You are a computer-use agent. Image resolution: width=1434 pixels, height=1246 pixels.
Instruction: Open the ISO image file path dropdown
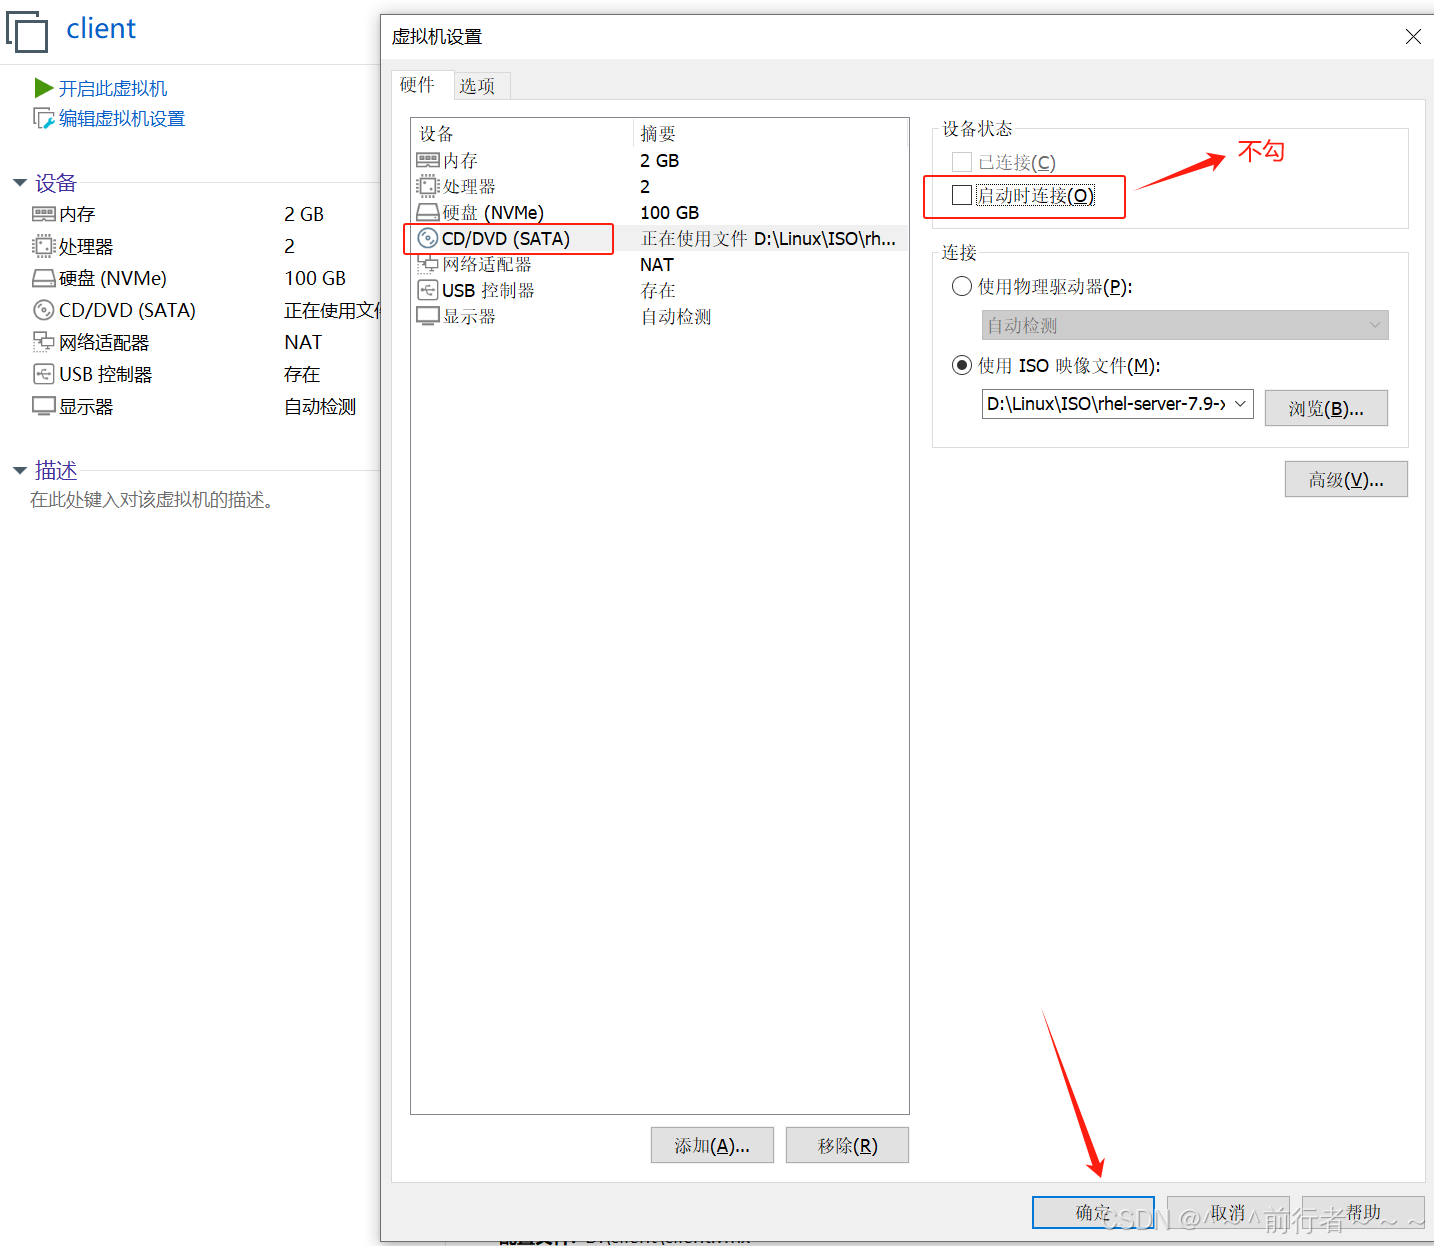1240,404
